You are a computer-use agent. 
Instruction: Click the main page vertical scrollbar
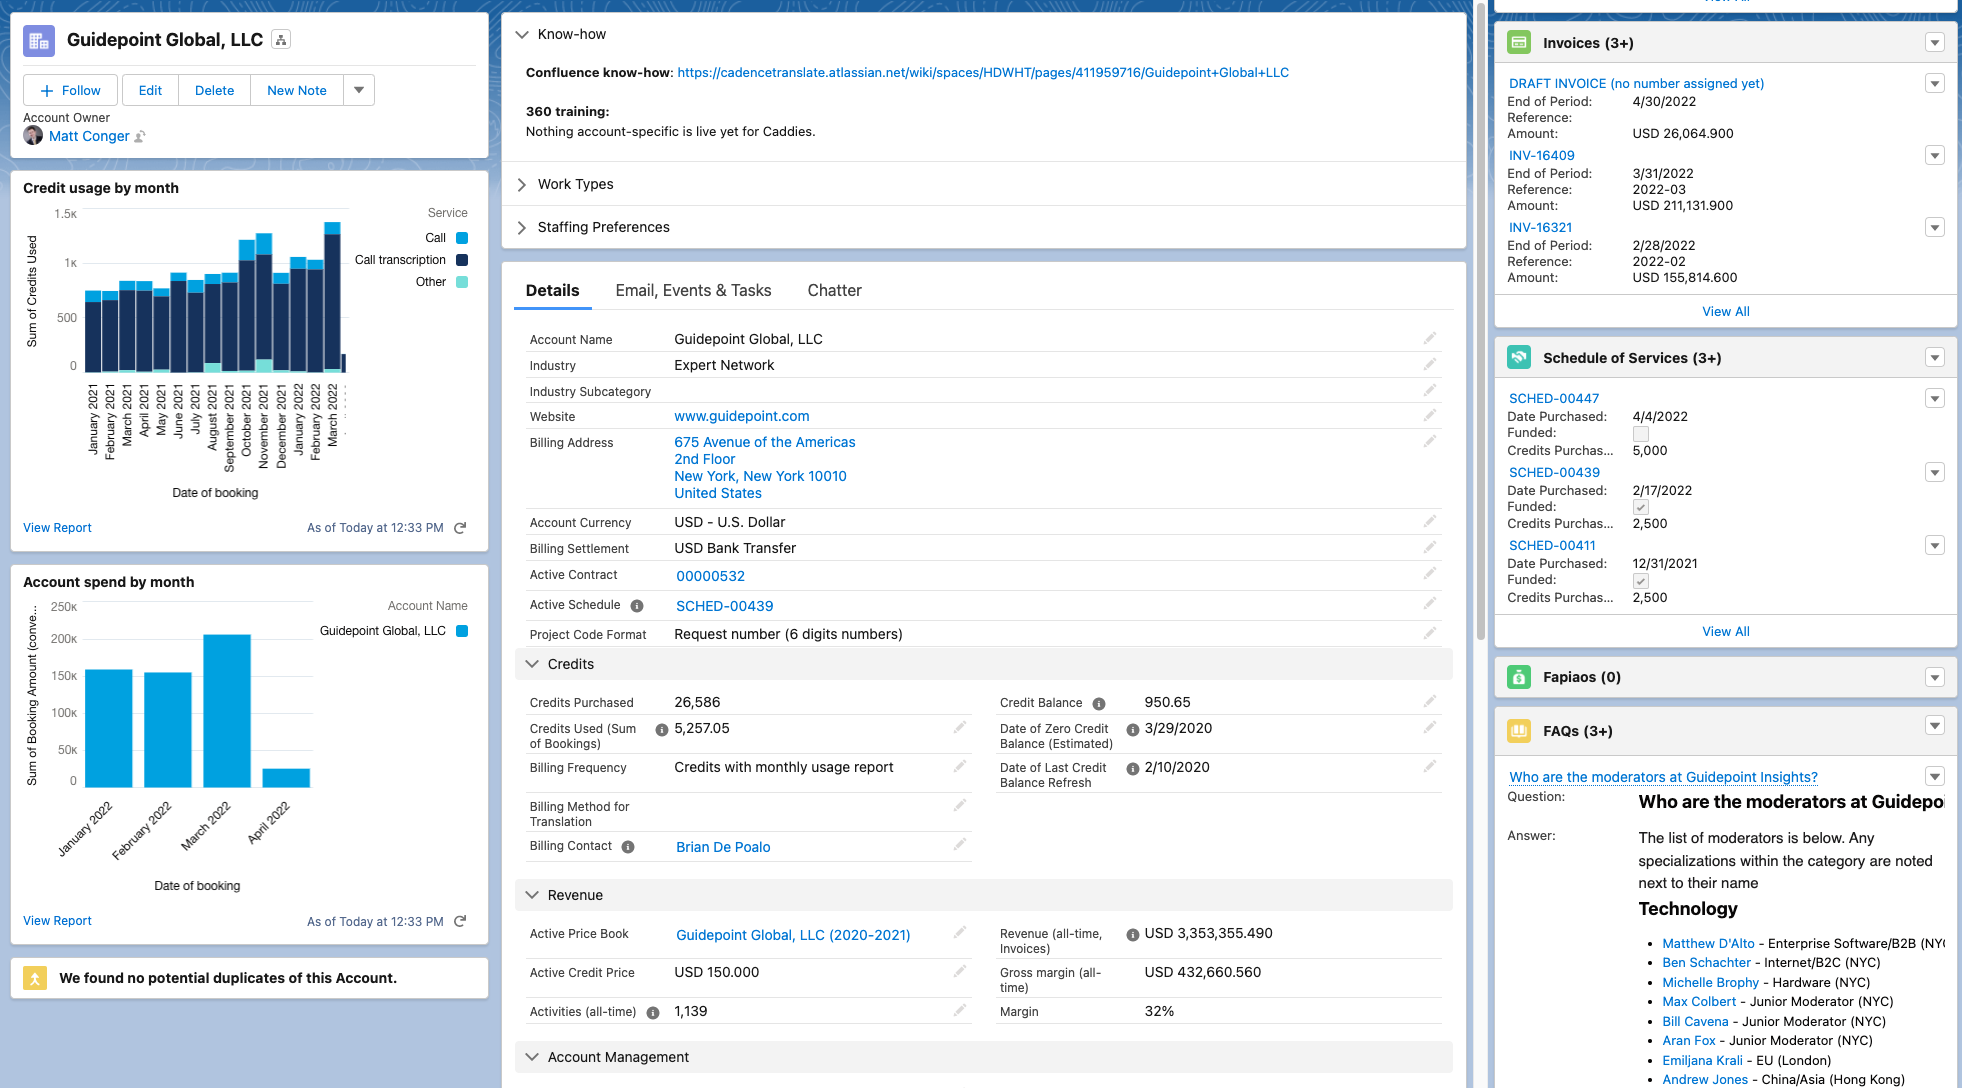tap(1481, 320)
